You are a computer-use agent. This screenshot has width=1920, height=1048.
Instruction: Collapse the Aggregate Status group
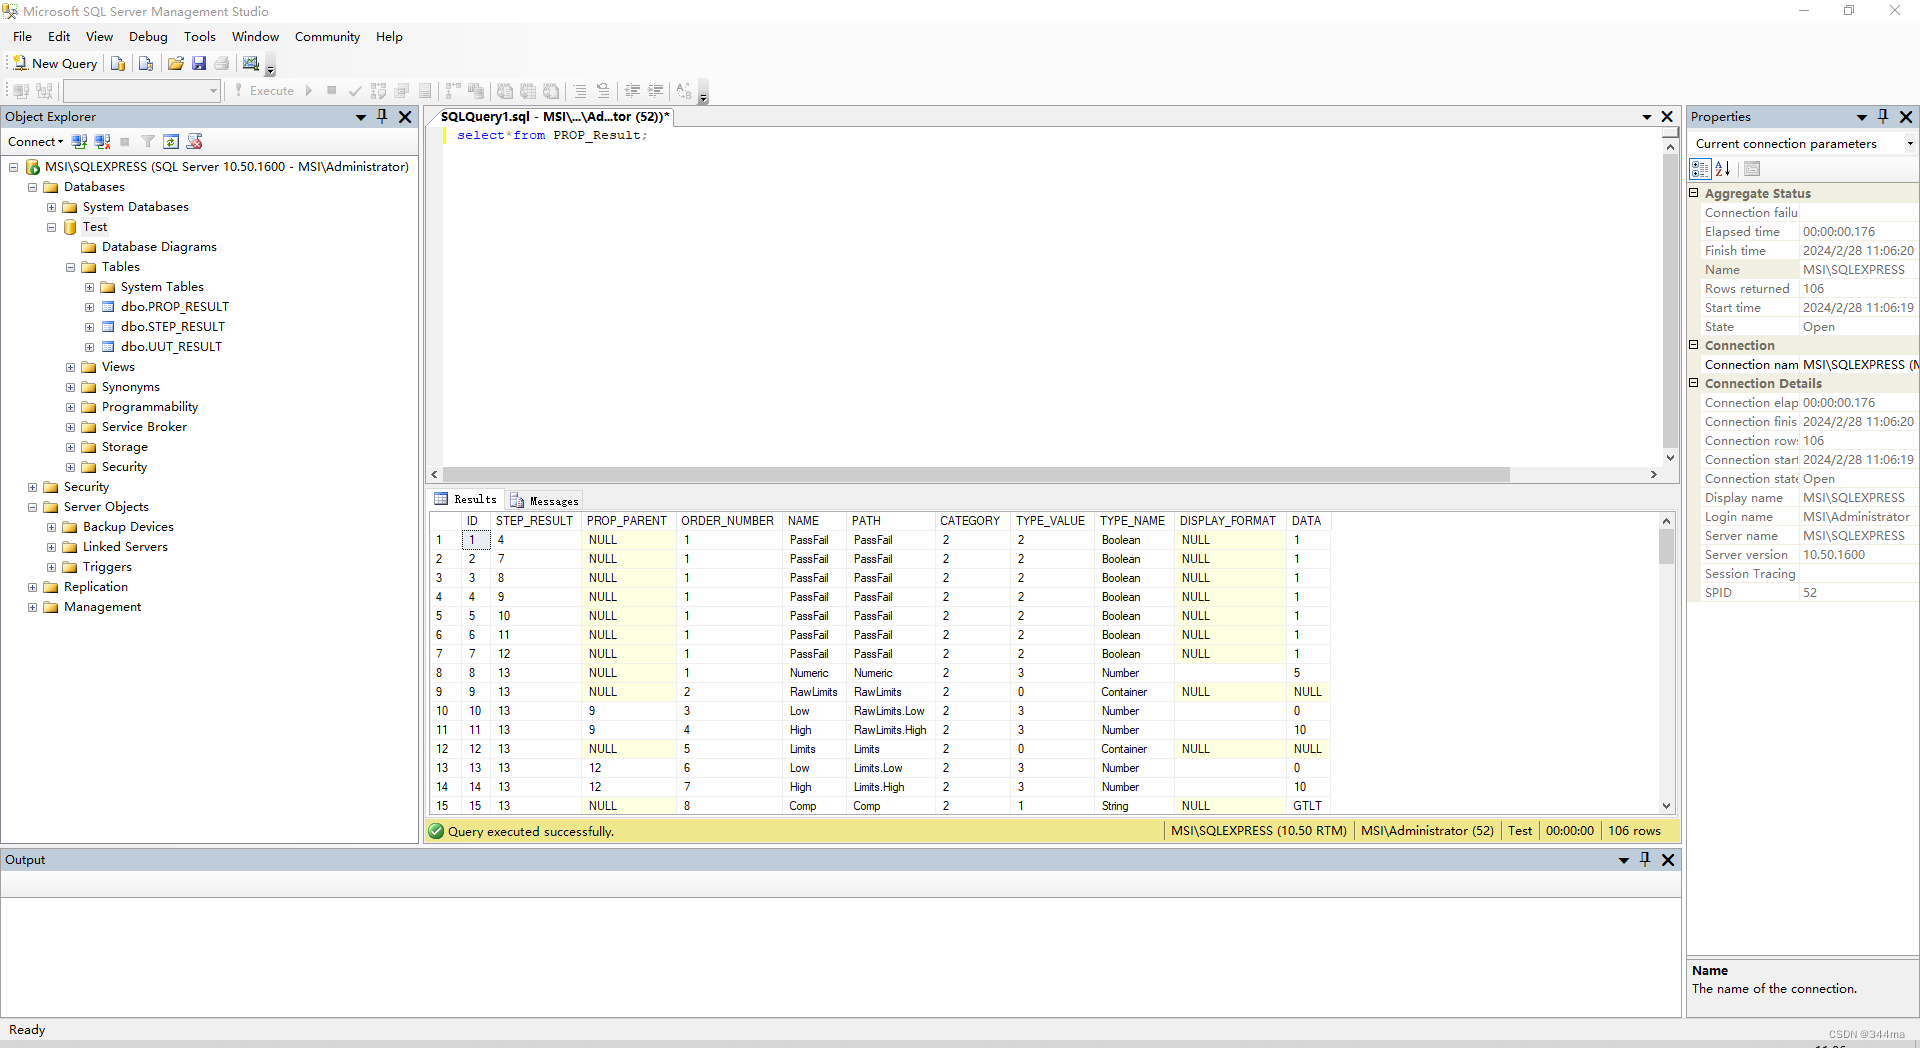click(x=1694, y=193)
